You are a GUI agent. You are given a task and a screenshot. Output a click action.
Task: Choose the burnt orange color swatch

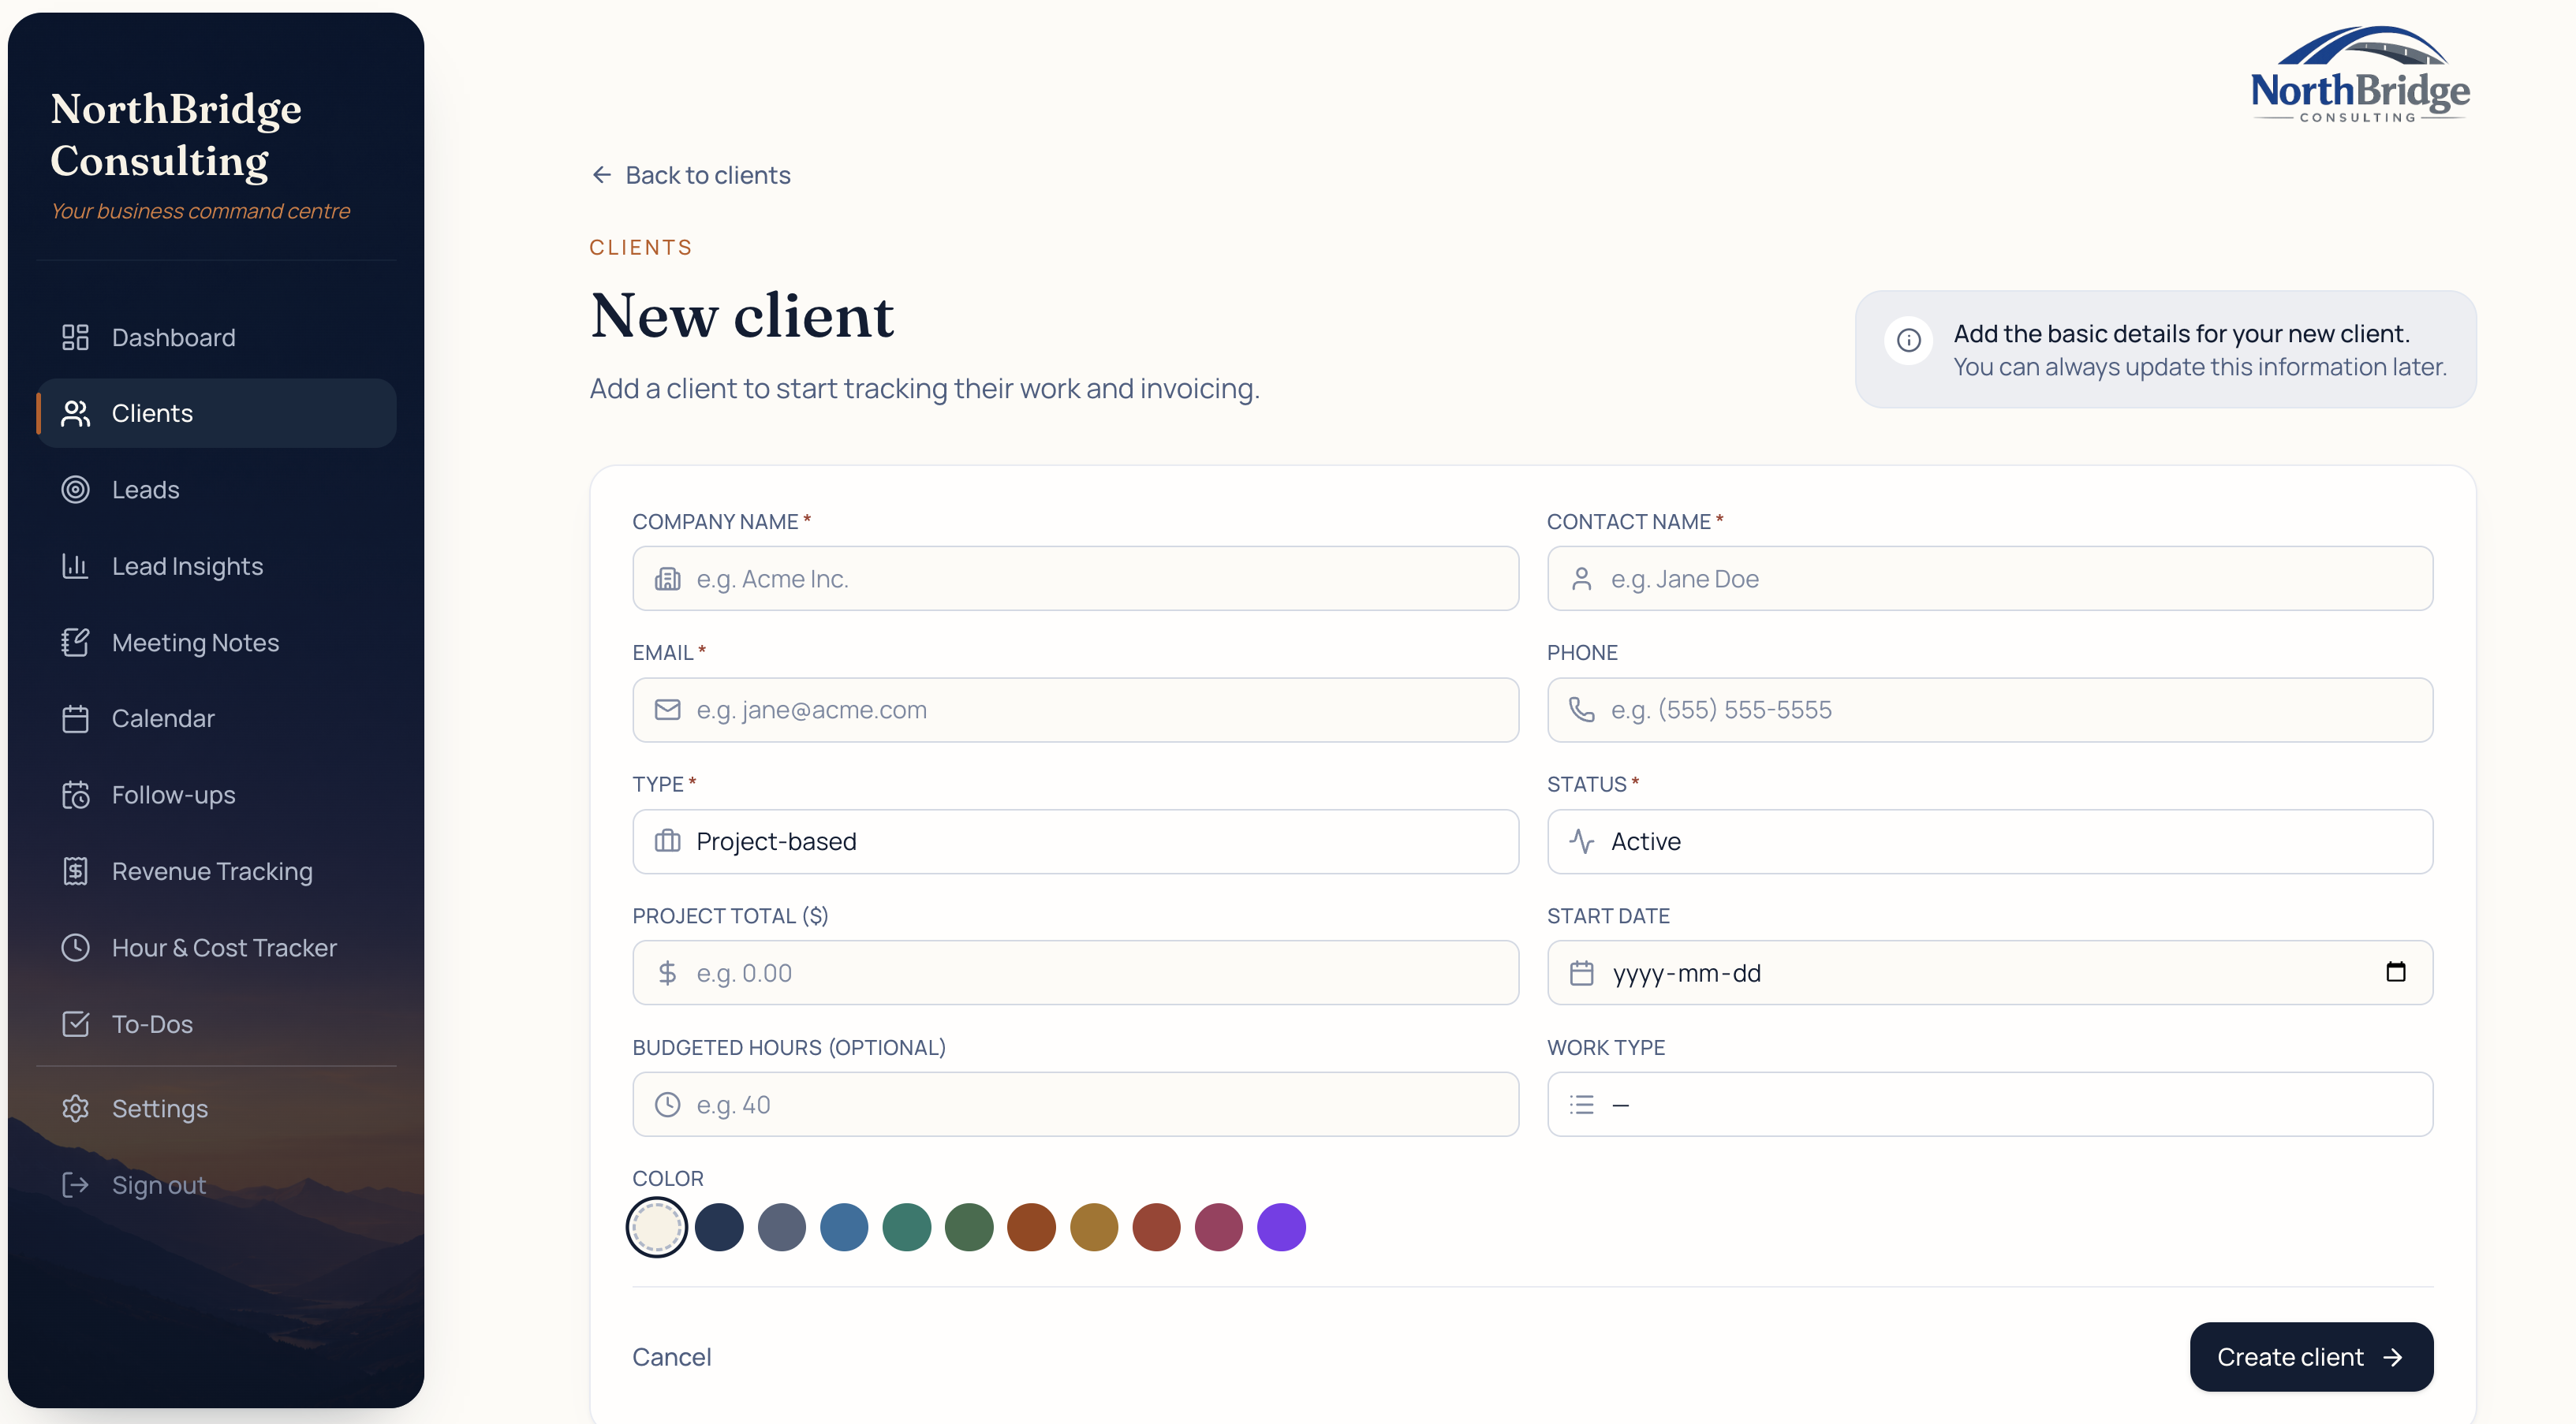pos(1031,1227)
